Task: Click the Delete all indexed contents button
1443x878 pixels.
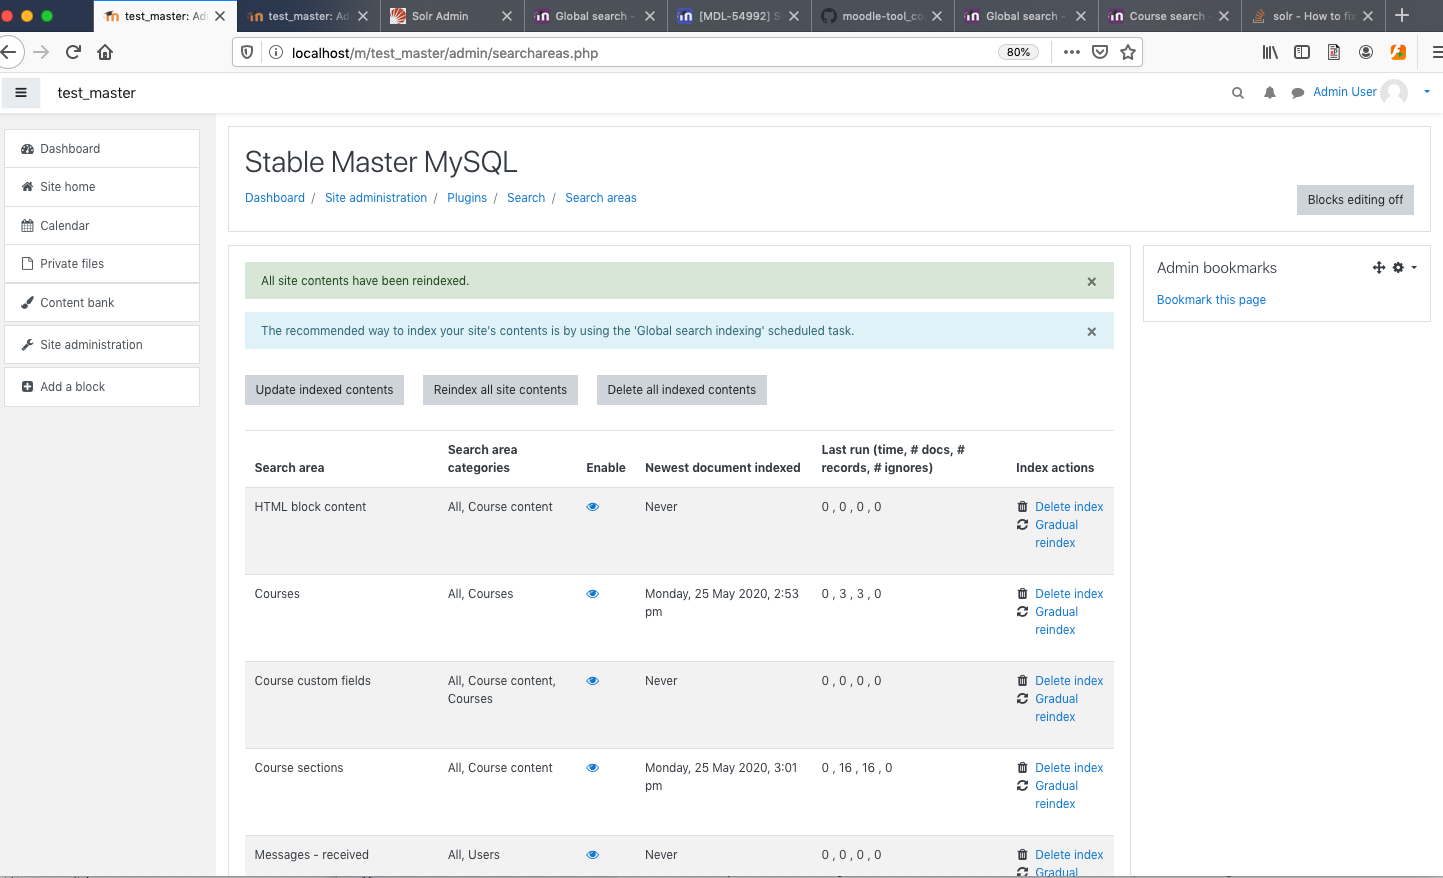Action: (682, 390)
